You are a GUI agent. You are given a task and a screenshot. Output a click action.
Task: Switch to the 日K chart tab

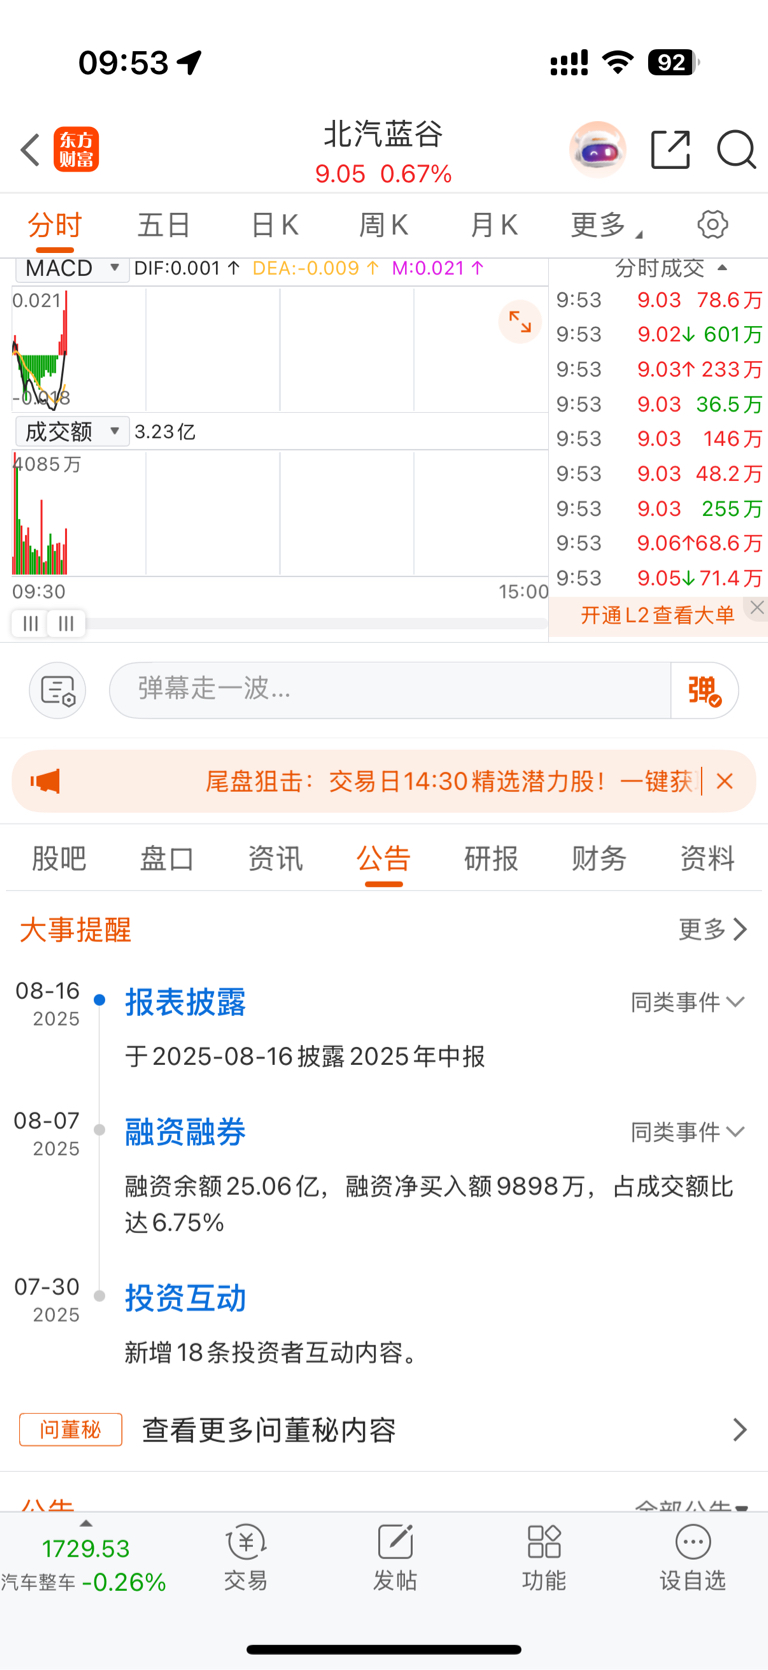pos(274,225)
